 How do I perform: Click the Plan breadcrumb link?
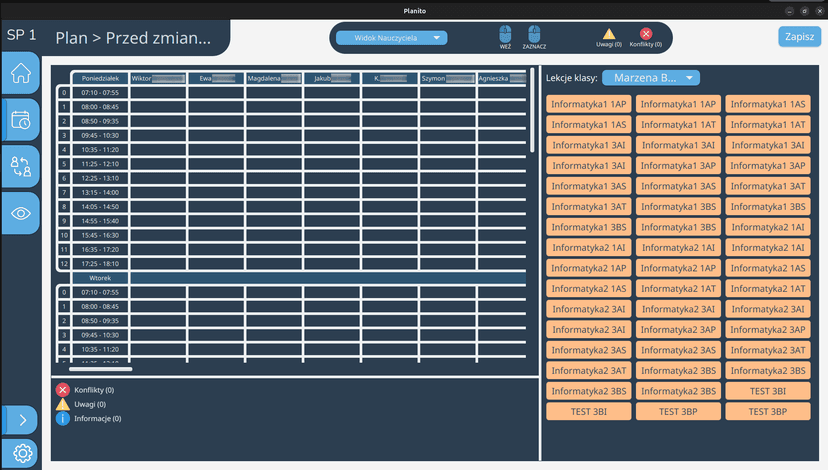pos(71,38)
